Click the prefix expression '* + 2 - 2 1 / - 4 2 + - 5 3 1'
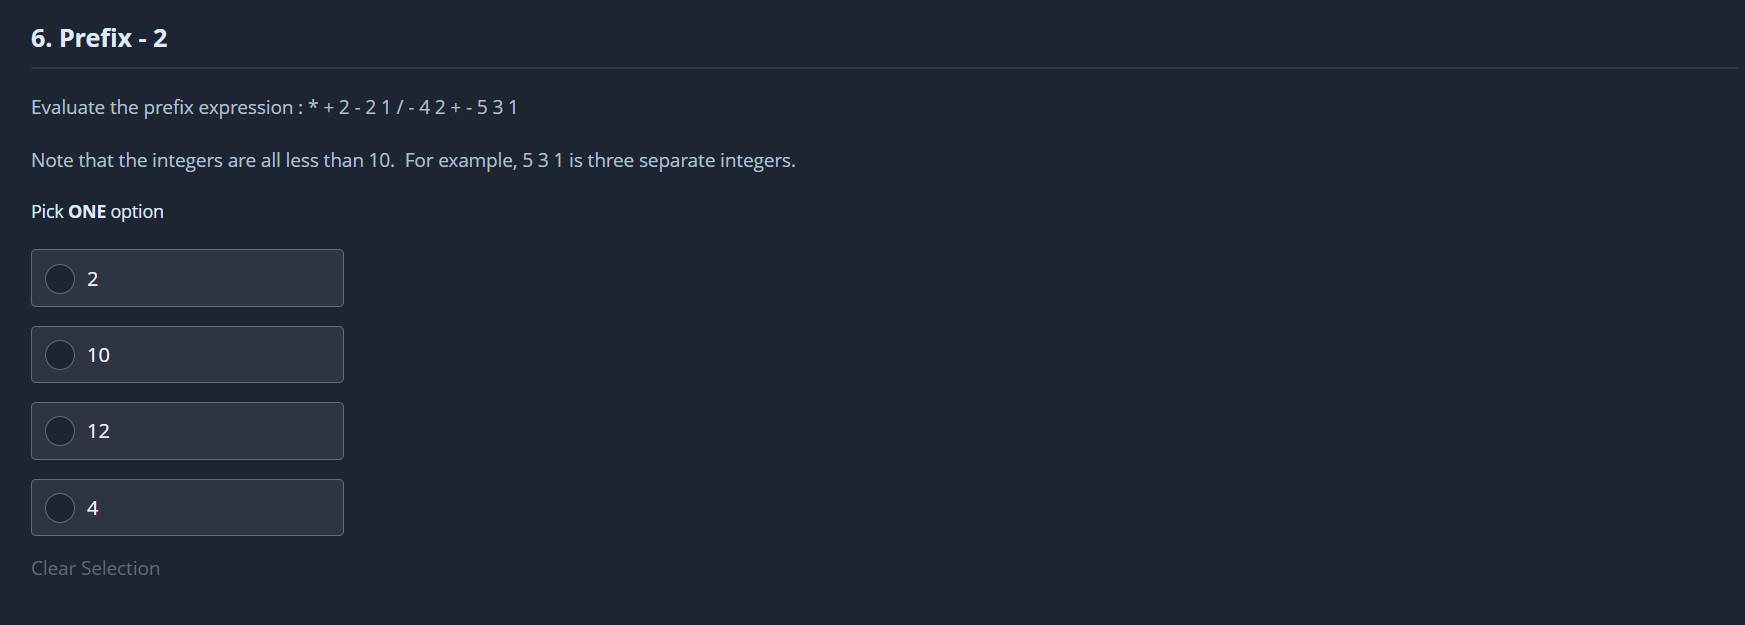Screen dimensions: 1745x625 pos(413,107)
